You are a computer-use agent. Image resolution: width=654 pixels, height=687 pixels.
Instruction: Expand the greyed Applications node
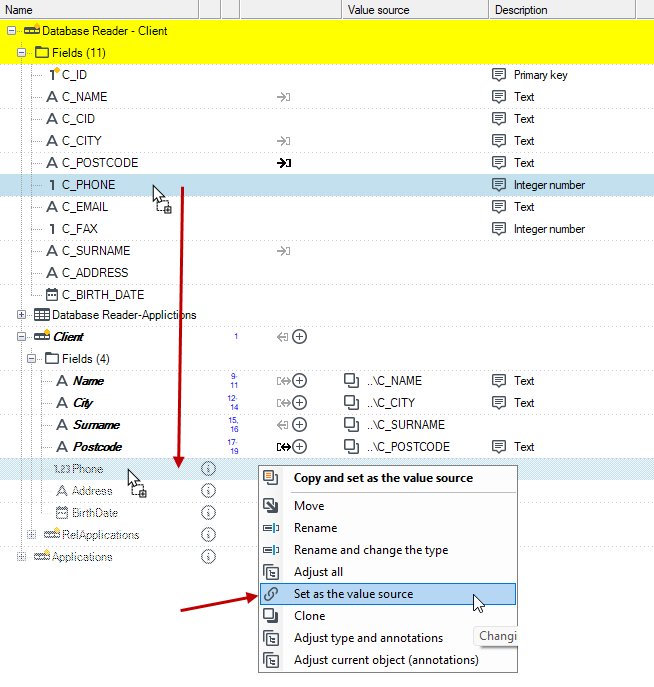coord(21,556)
